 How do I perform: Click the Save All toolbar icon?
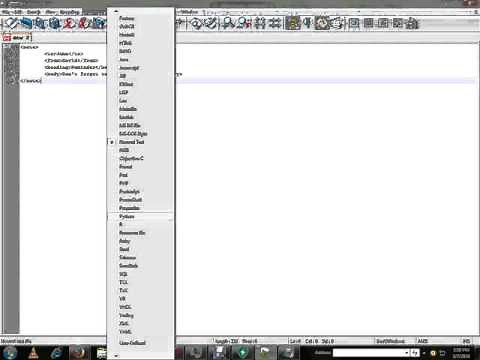[x=54, y=23]
